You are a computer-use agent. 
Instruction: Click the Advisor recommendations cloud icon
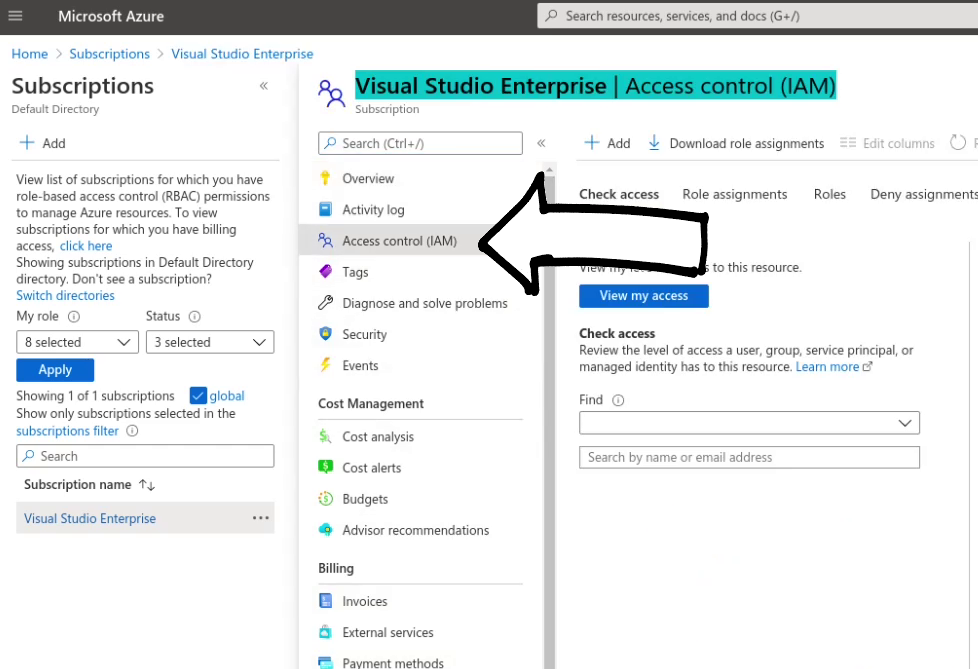click(x=325, y=530)
